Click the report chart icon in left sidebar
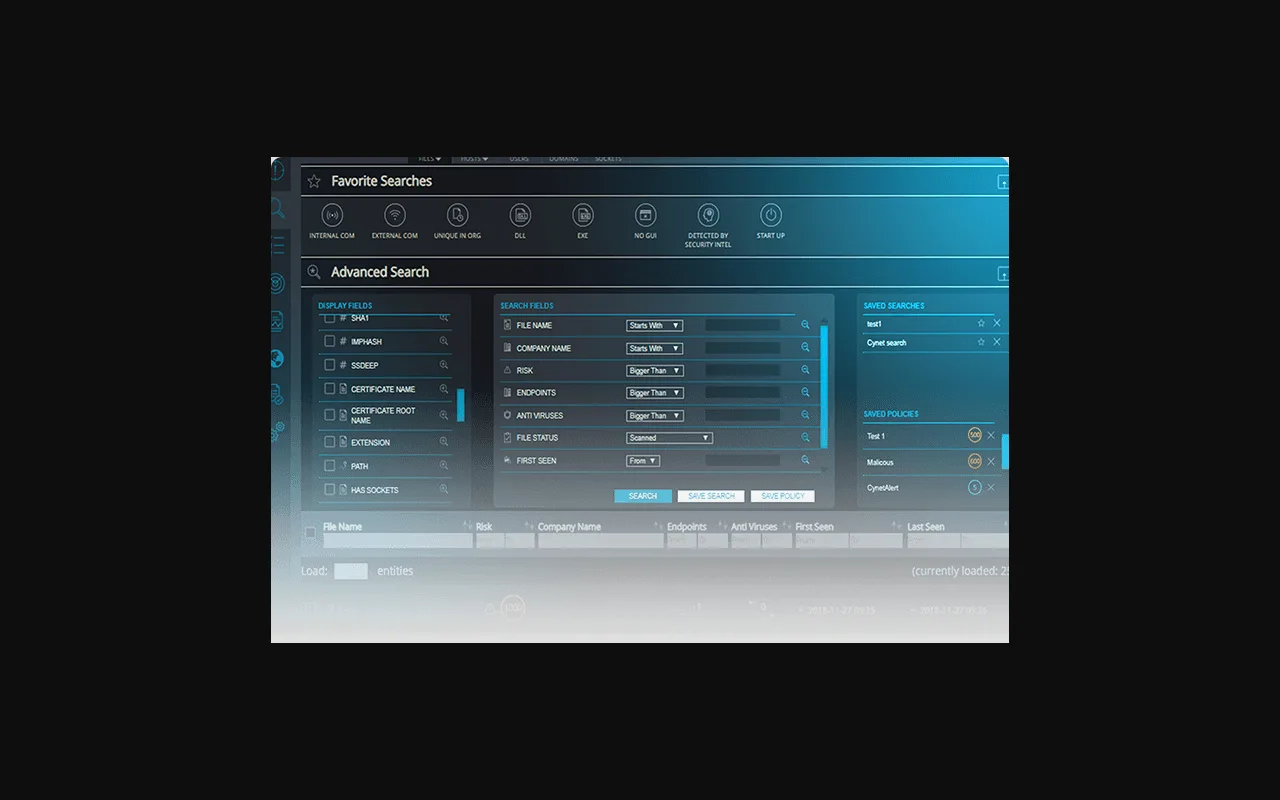The image size is (1280, 800). (277, 321)
